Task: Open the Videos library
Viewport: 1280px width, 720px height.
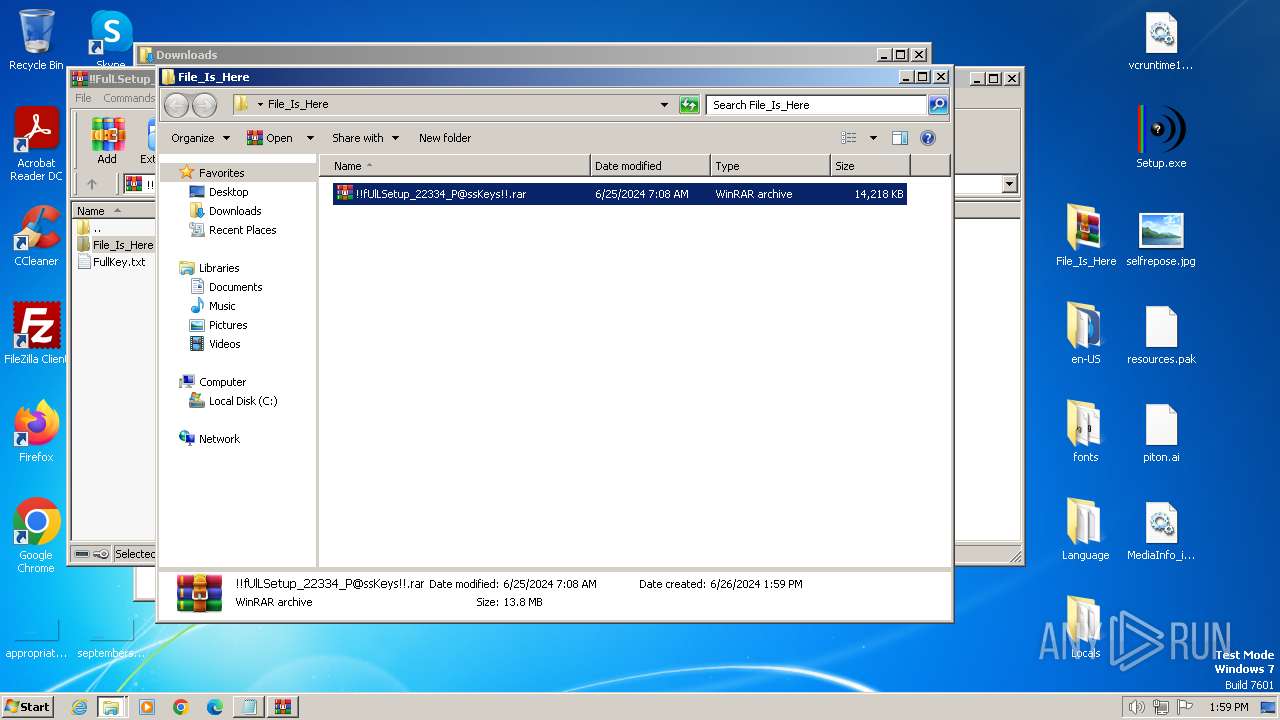Action: coord(224,344)
